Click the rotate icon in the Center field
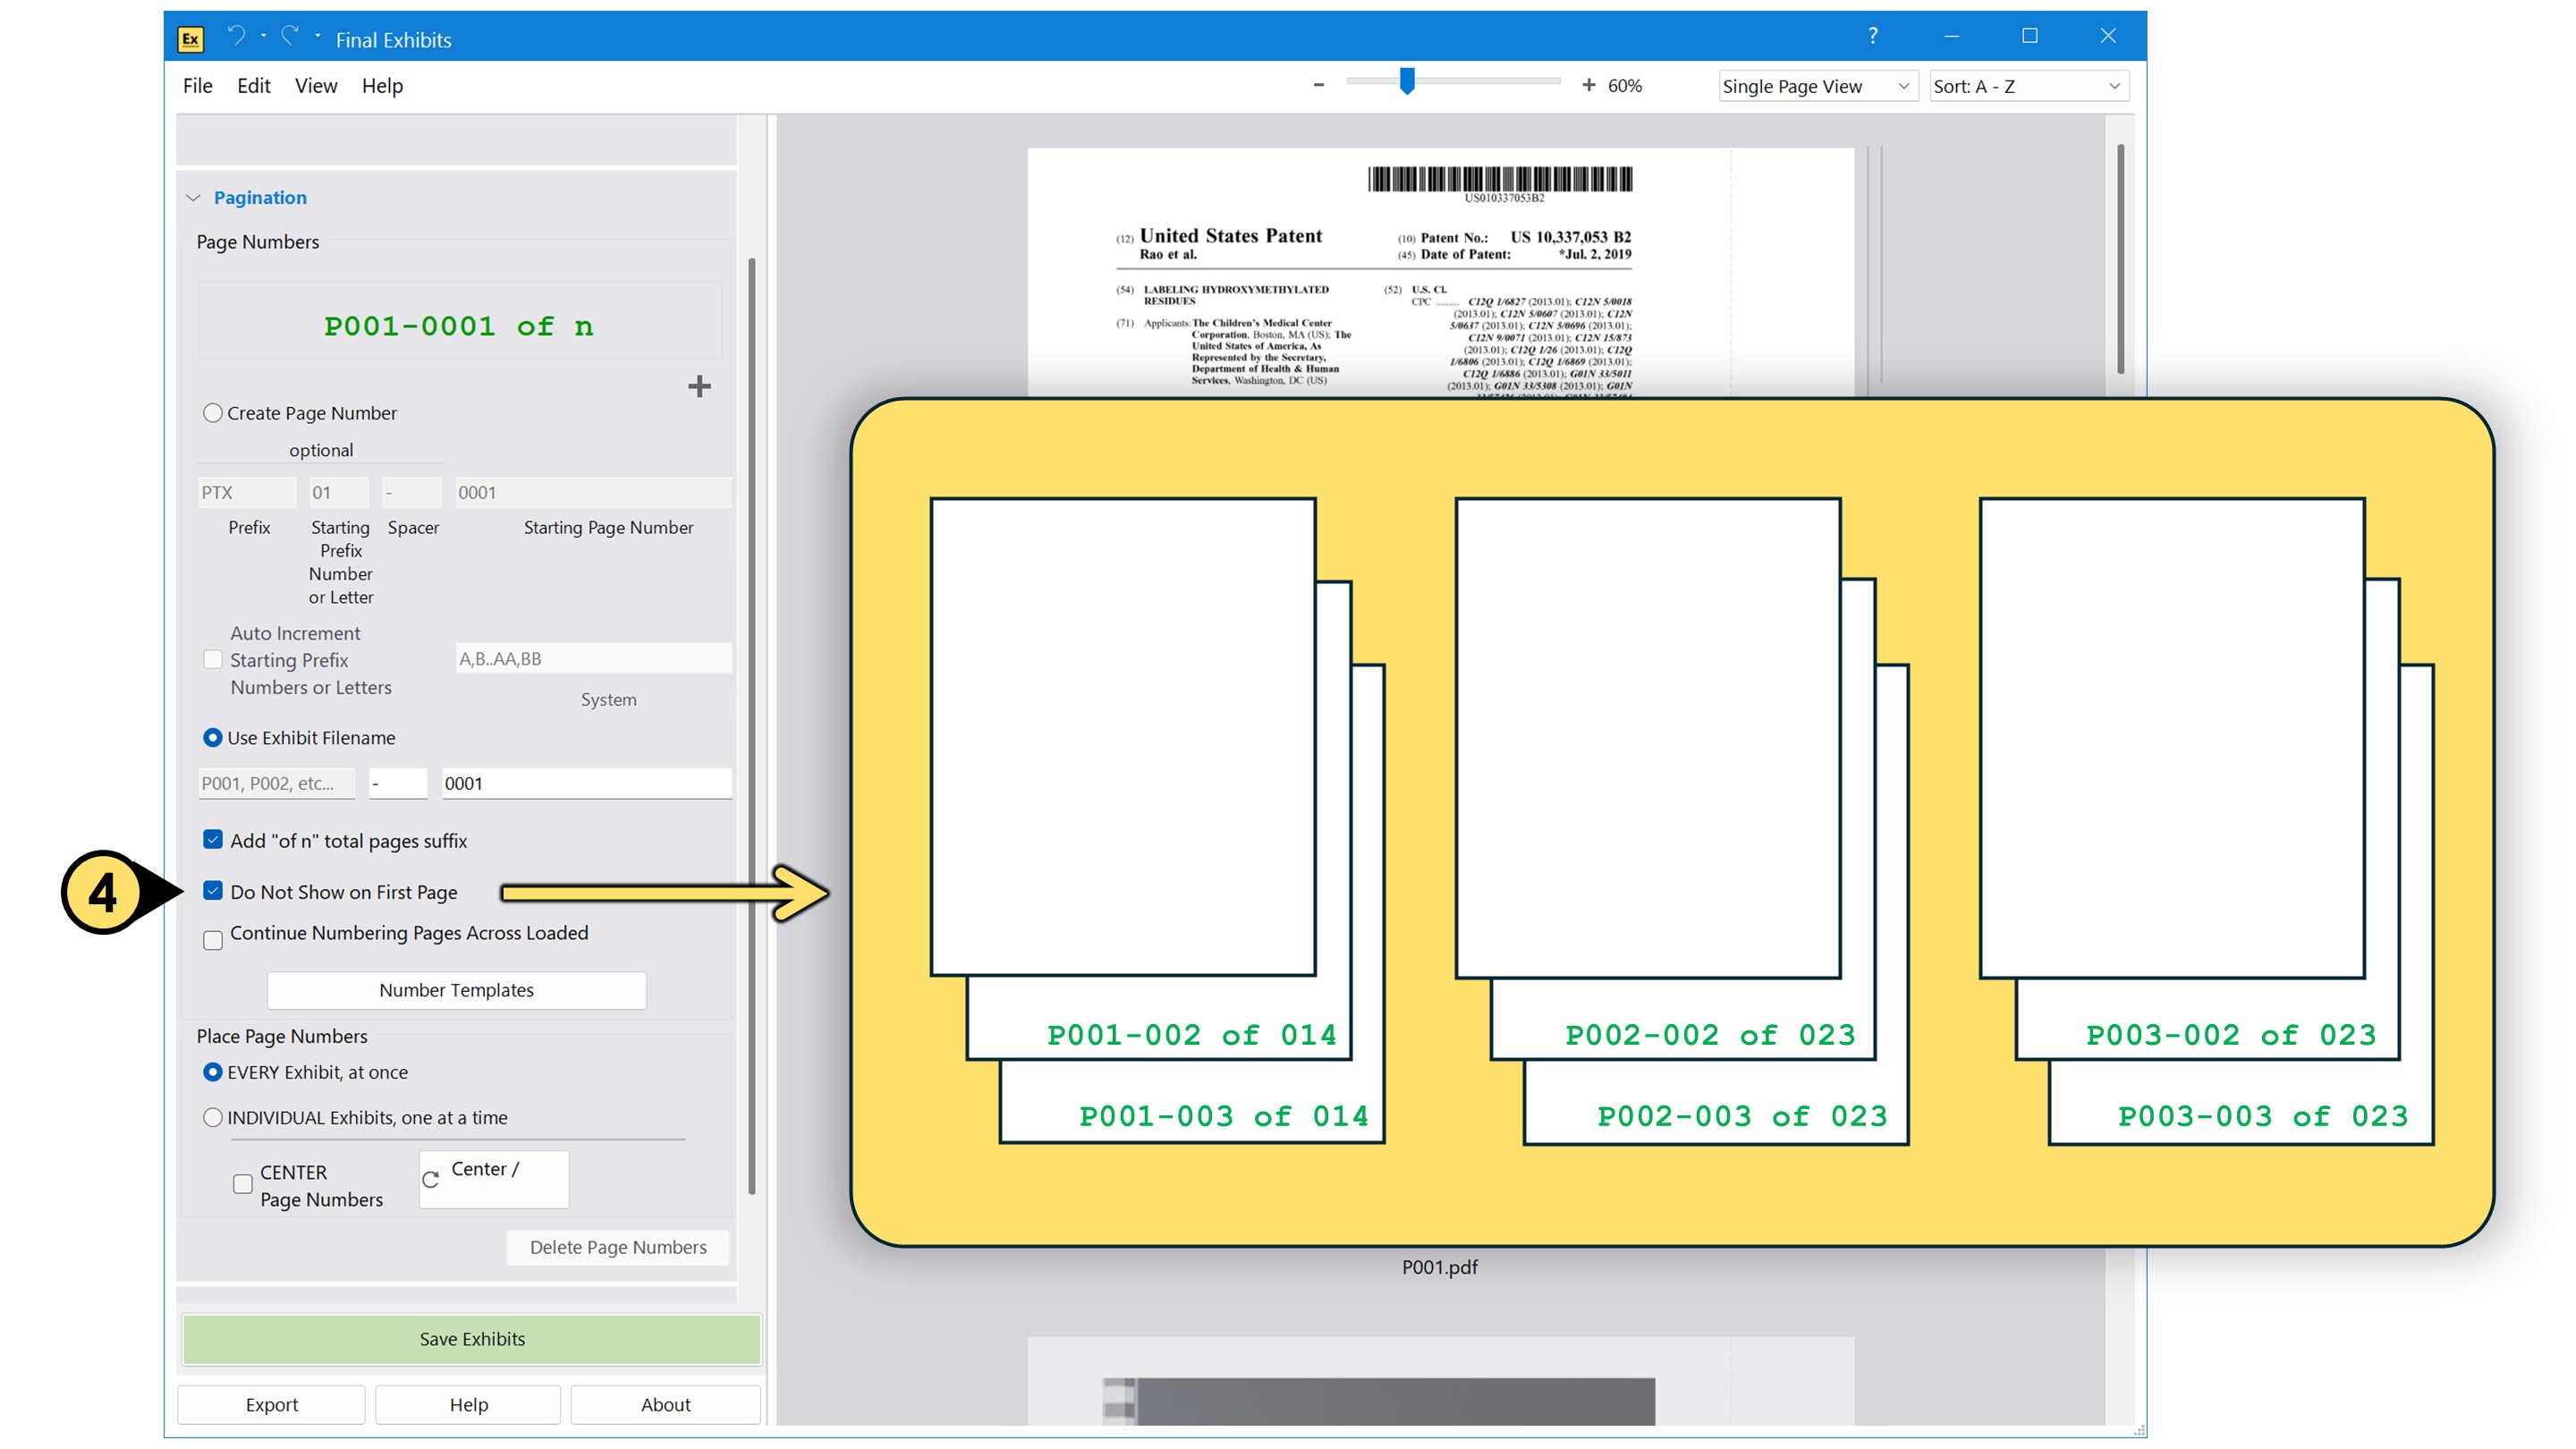This screenshot has width=2576, height=1449. (431, 1178)
